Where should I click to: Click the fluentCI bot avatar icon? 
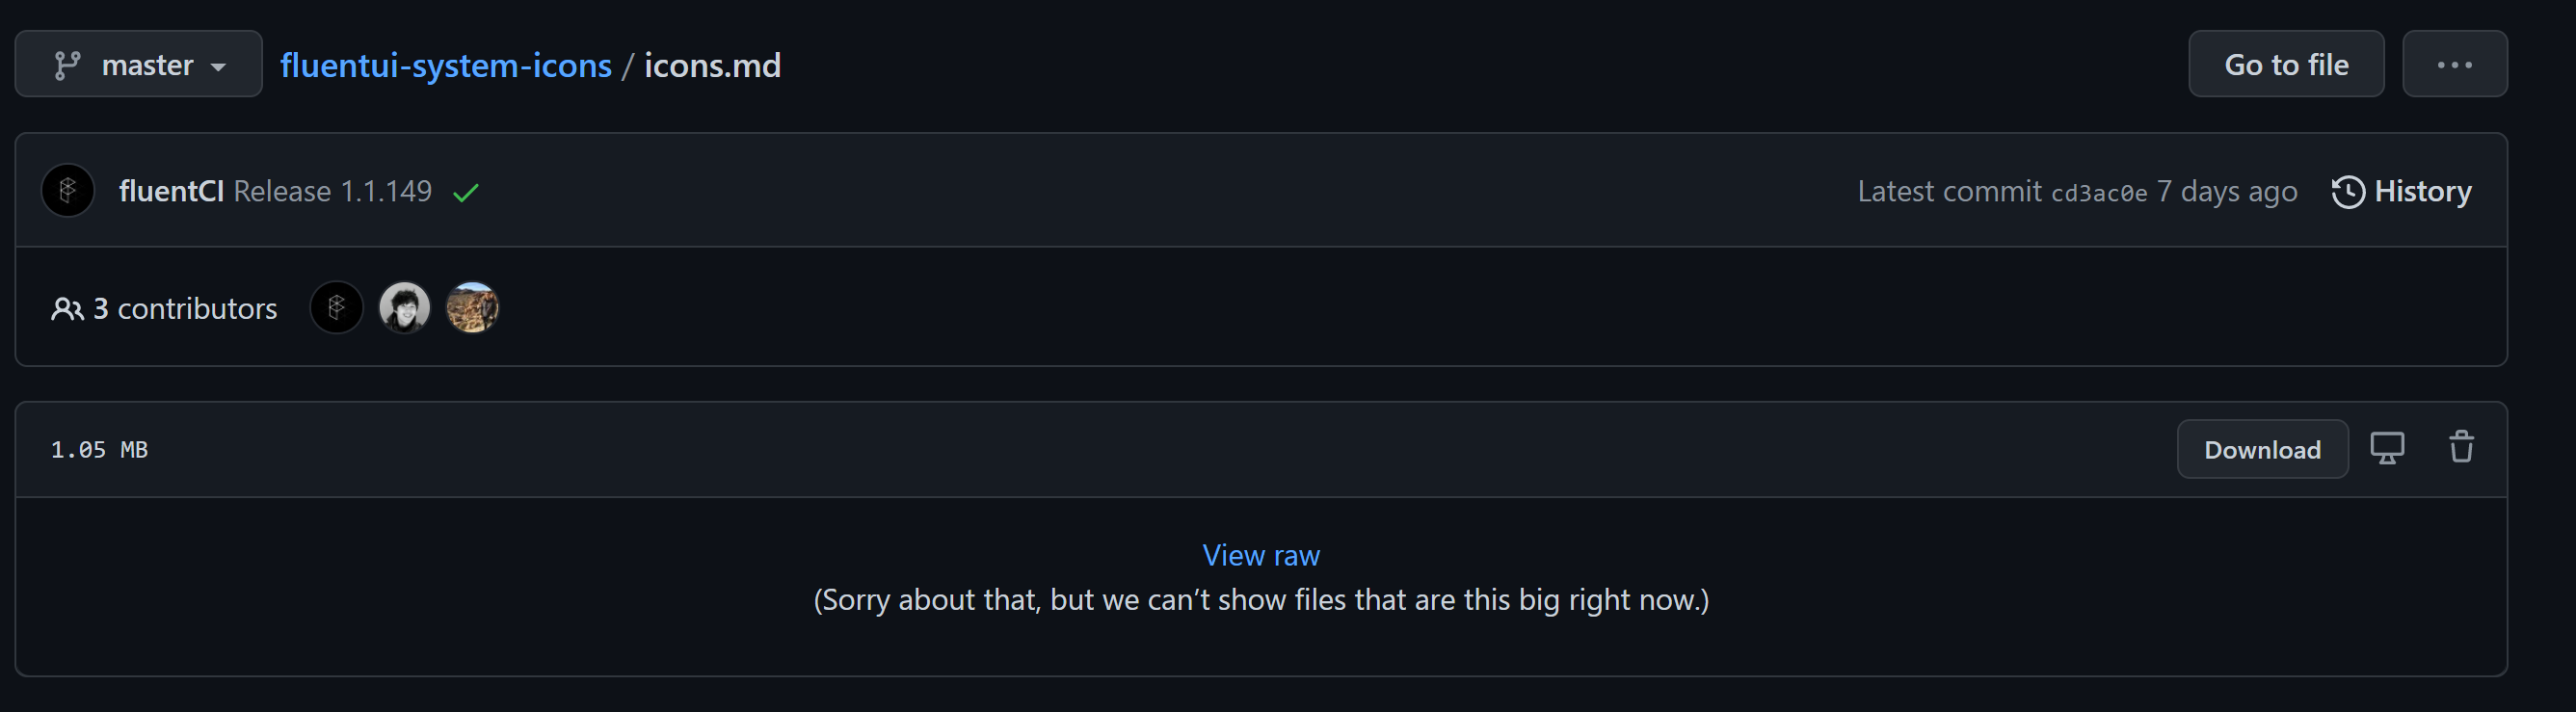pos(67,190)
